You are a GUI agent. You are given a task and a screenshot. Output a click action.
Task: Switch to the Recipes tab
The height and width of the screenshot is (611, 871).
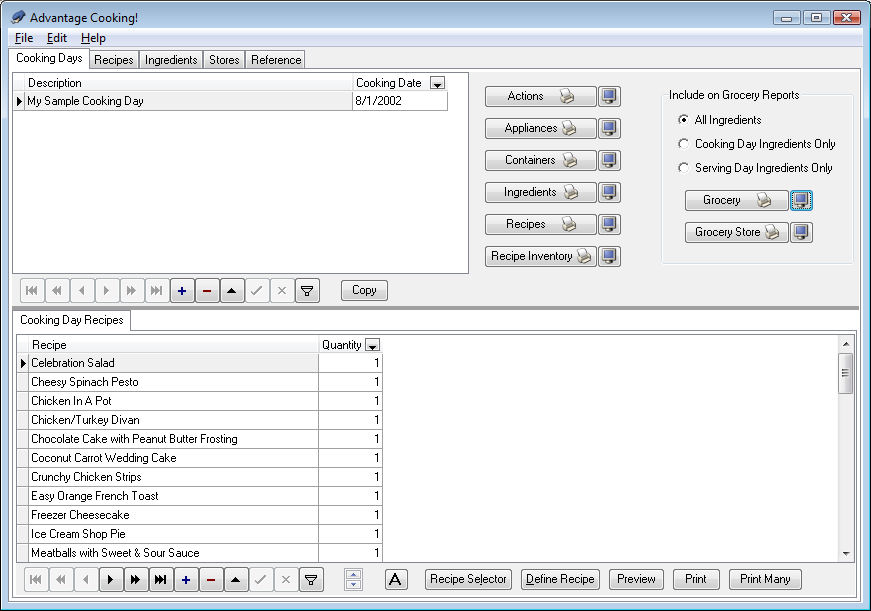(114, 60)
